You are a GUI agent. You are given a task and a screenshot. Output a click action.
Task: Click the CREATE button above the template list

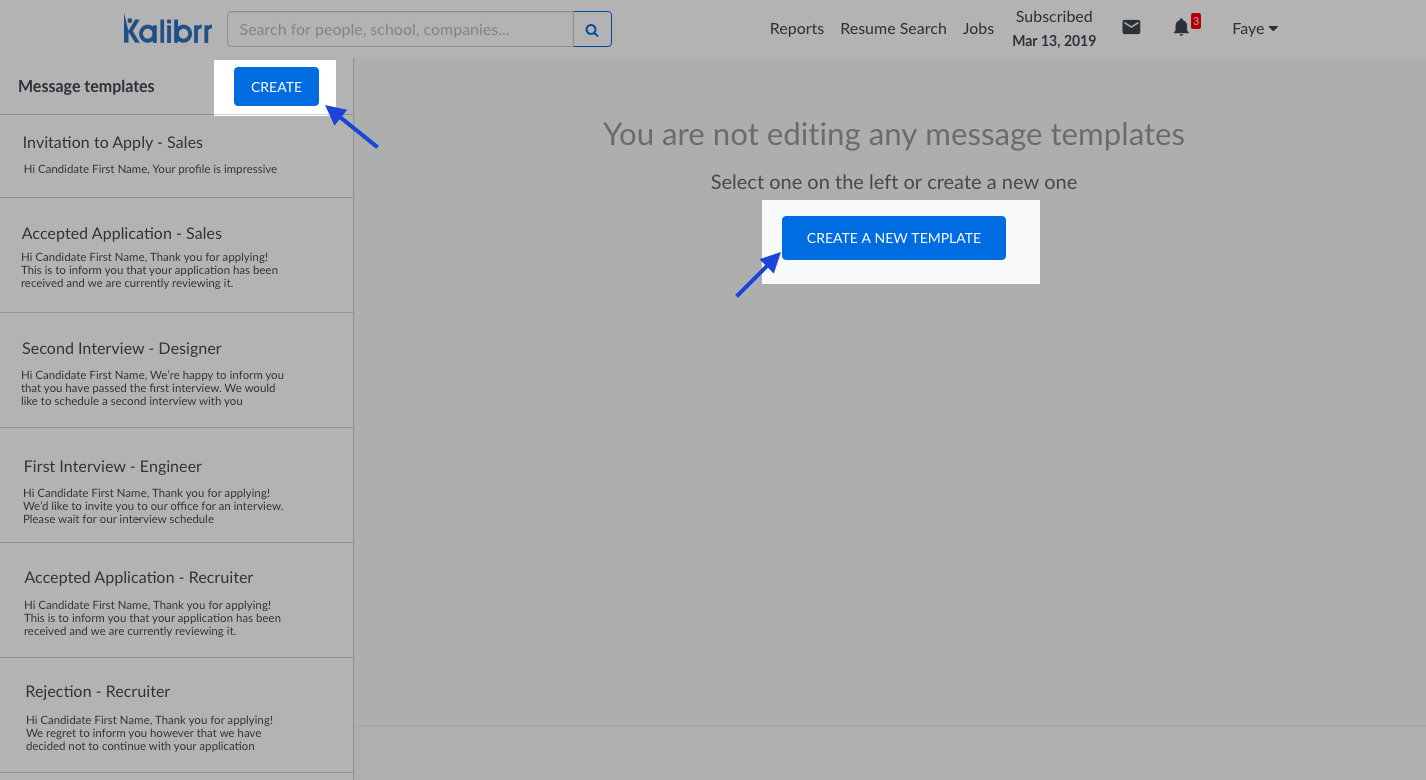pyautogui.click(x=276, y=86)
